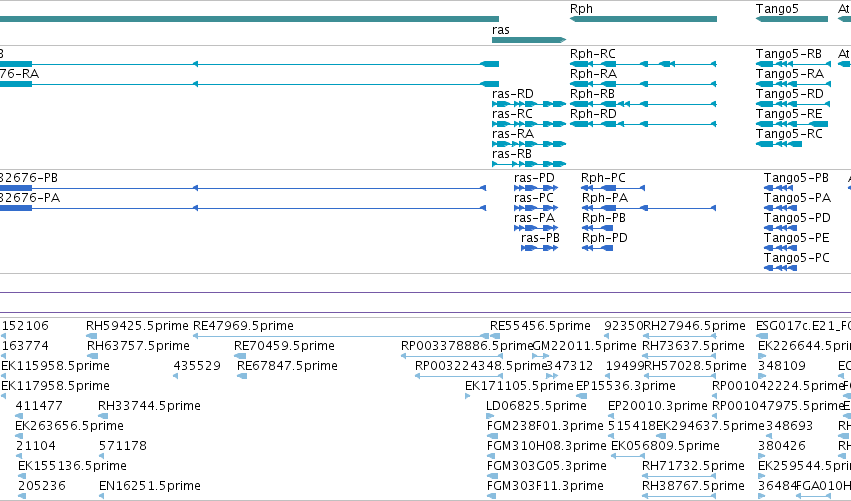
Task: Select EST RP003224348.5prime
Action: pos(481,366)
